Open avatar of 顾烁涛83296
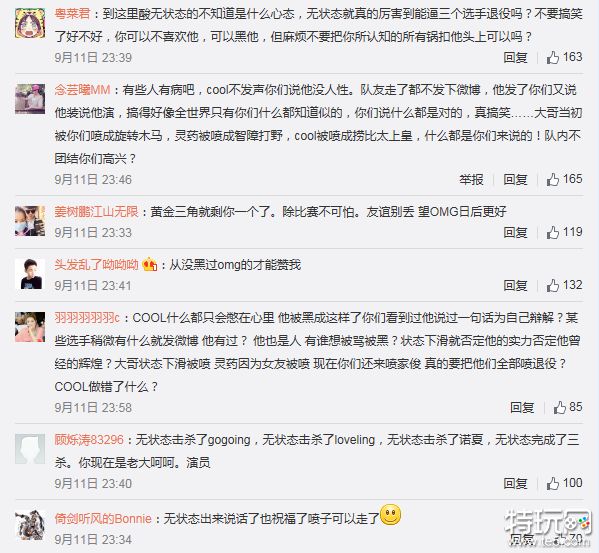Viewport: 599px width, 553px height. [x=30, y=449]
